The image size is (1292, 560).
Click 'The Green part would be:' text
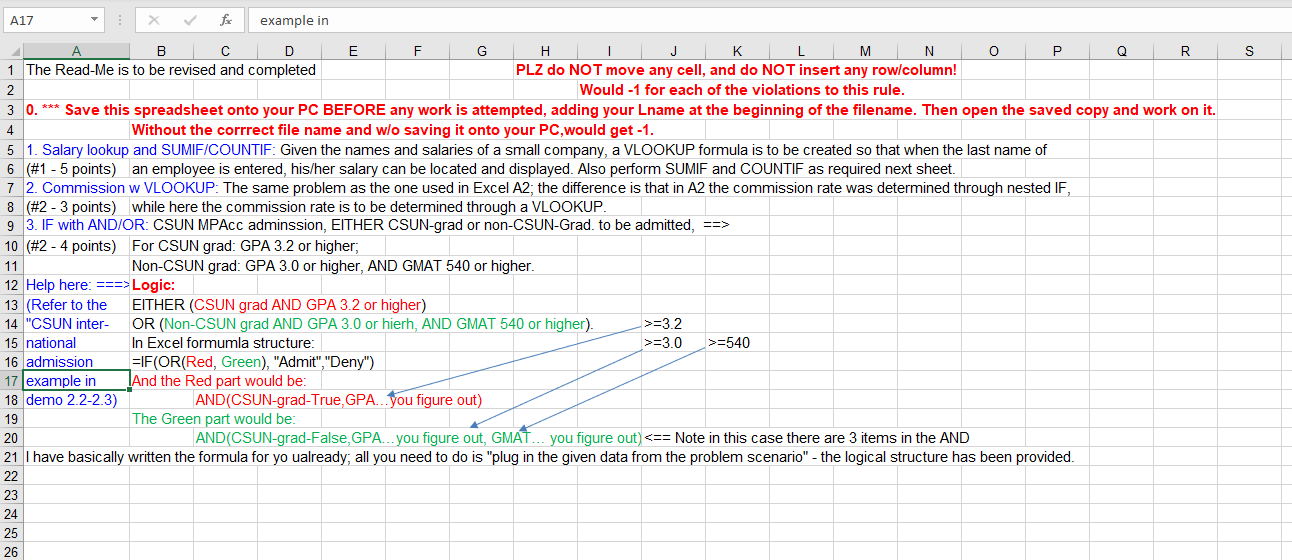point(214,418)
